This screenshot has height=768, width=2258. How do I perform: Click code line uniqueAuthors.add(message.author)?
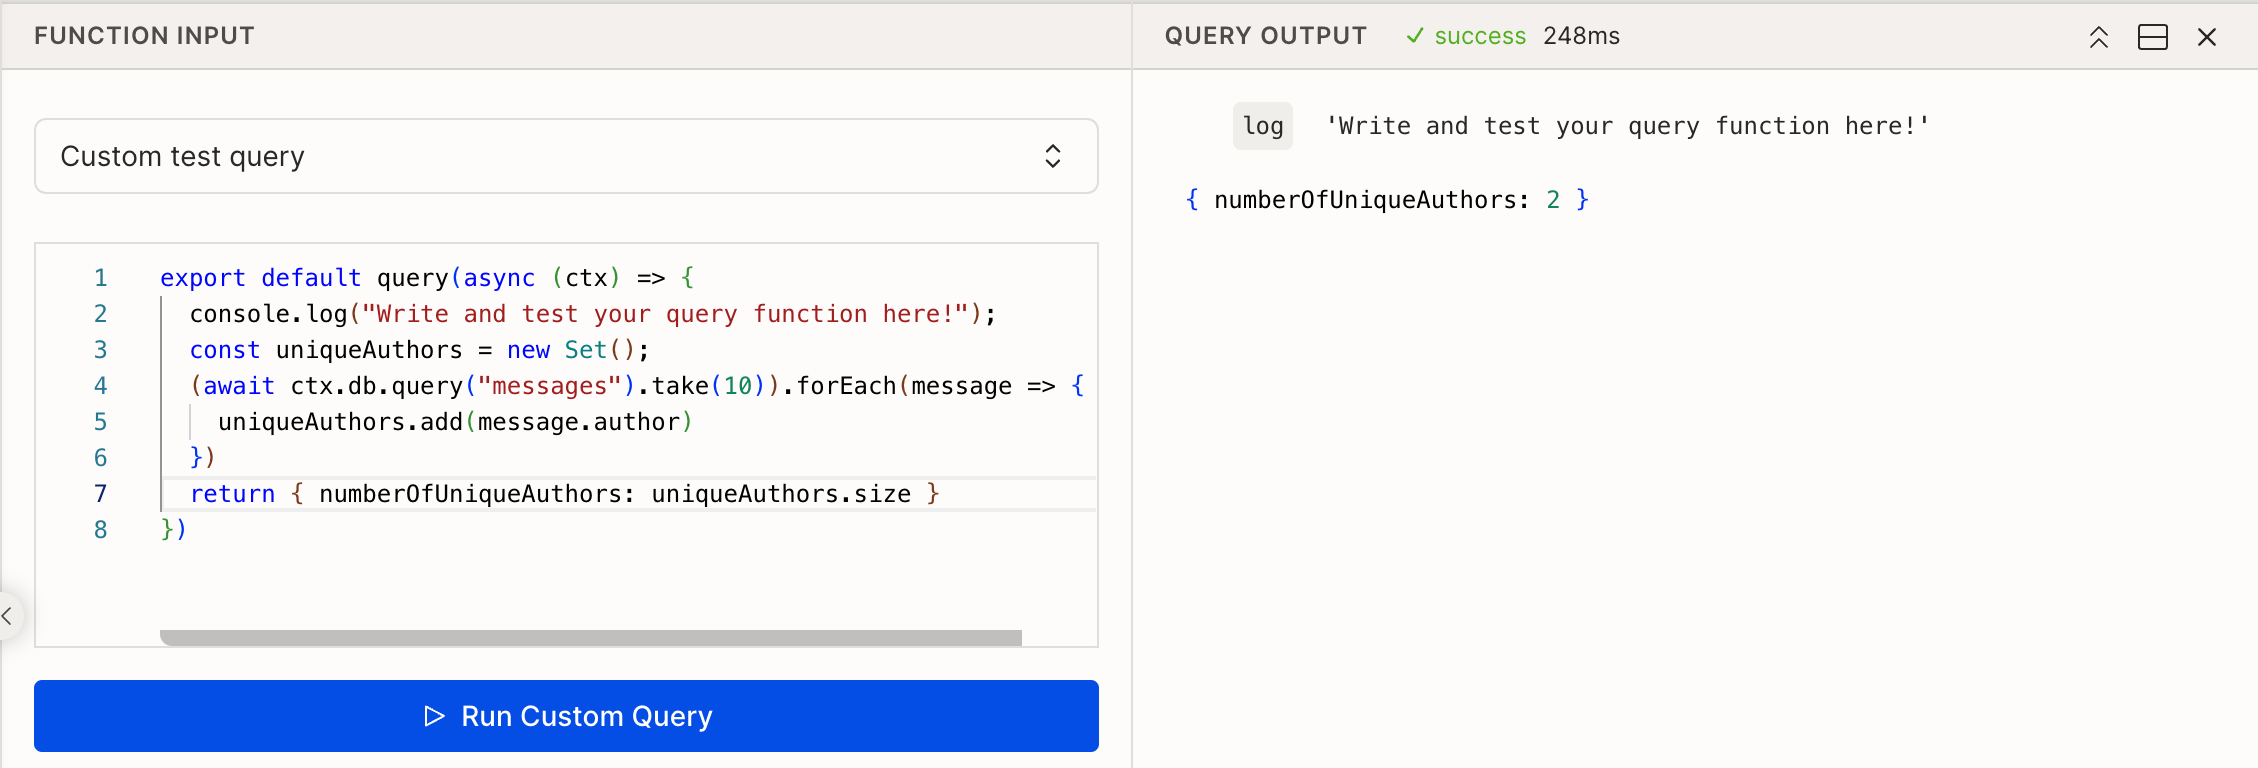455,422
